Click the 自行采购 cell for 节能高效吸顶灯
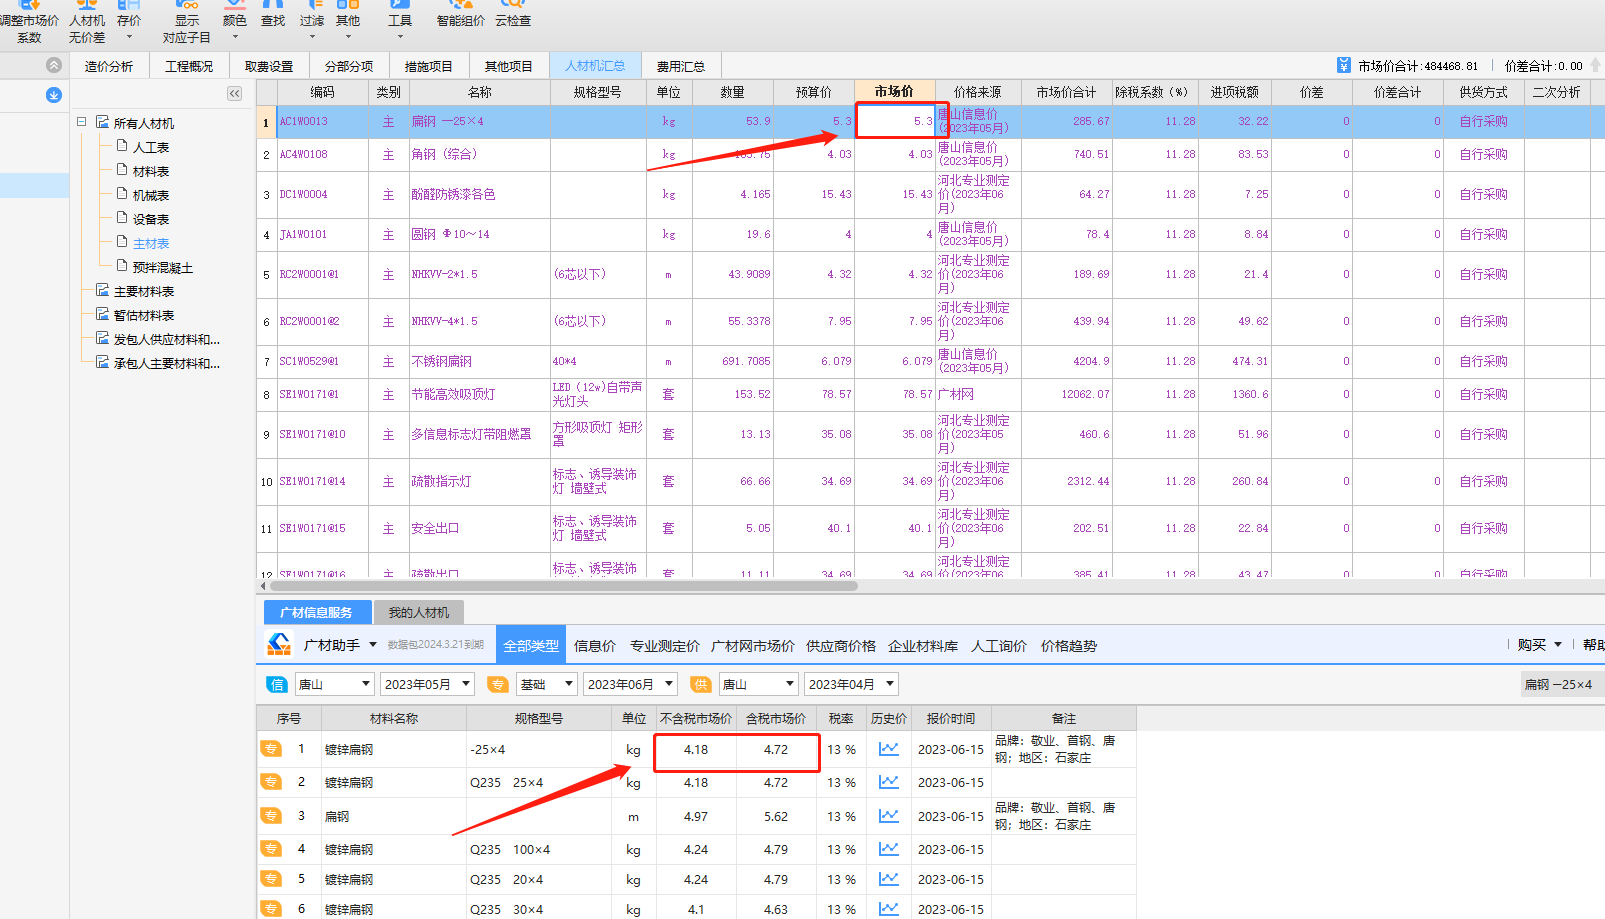Image resolution: width=1605 pixels, height=919 pixels. (1483, 394)
